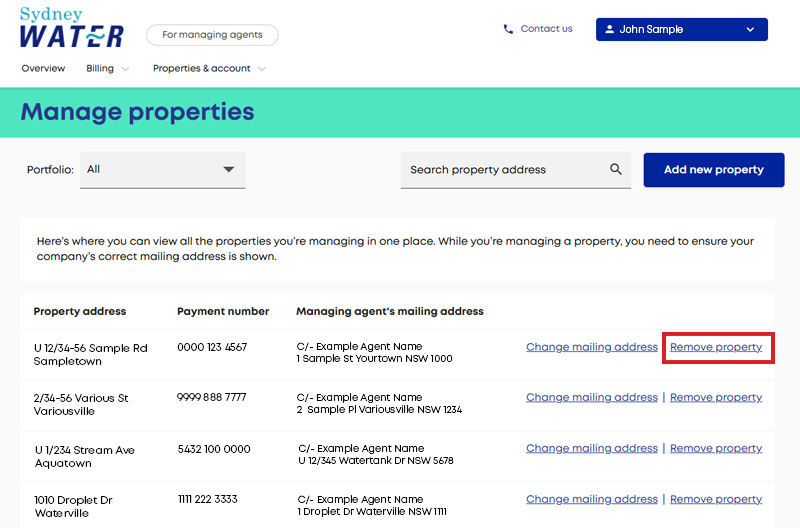Expand the Billing menu chevron
800x528 pixels.
pyautogui.click(x=125, y=69)
